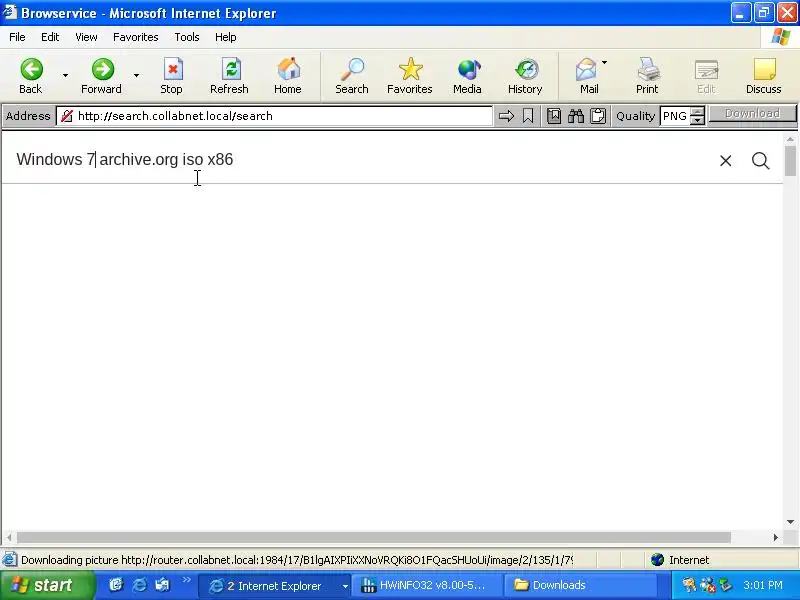The height and width of the screenshot is (600, 800).
Task: Open the Tools menu
Action: (x=187, y=37)
